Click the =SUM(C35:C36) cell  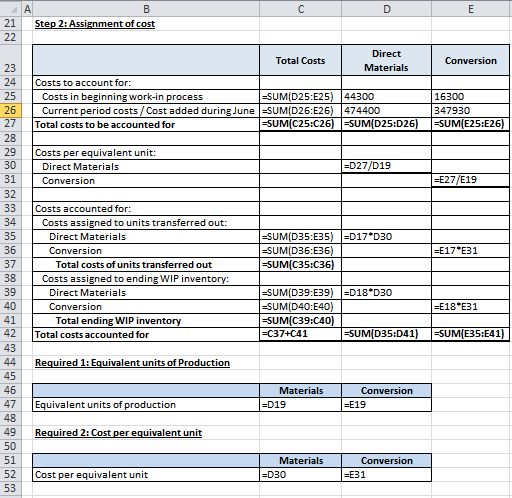pos(300,264)
